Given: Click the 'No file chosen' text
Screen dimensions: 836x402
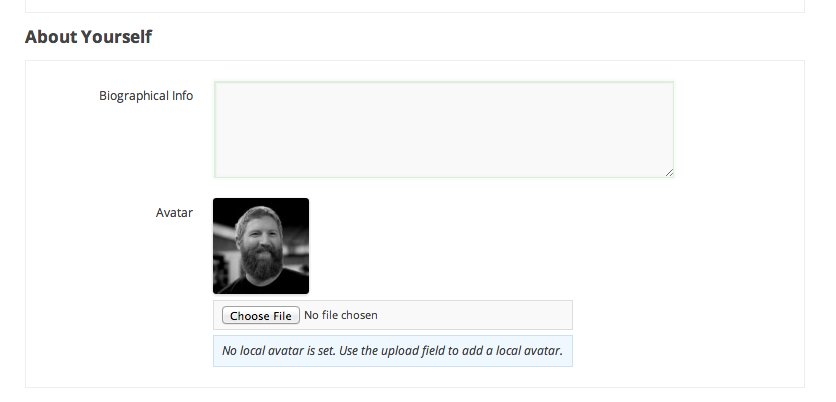Looking at the screenshot, I should [341, 316].
